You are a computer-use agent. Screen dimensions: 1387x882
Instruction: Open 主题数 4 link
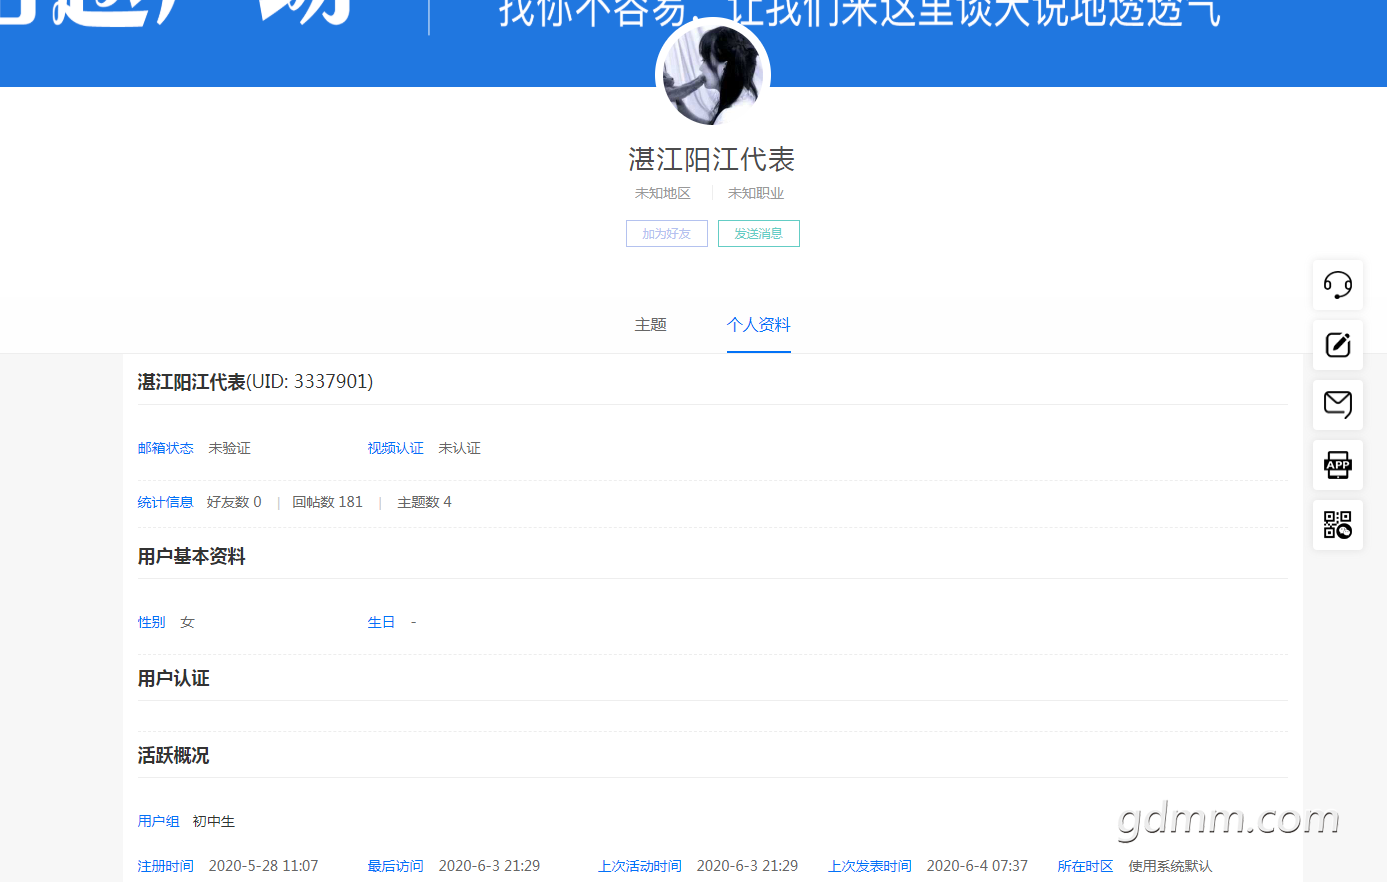click(x=424, y=502)
